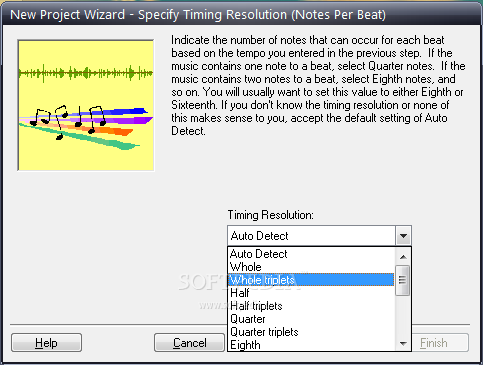Select 'Whole triplets' list option
The height and width of the screenshot is (365, 483).
(x=311, y=280)
